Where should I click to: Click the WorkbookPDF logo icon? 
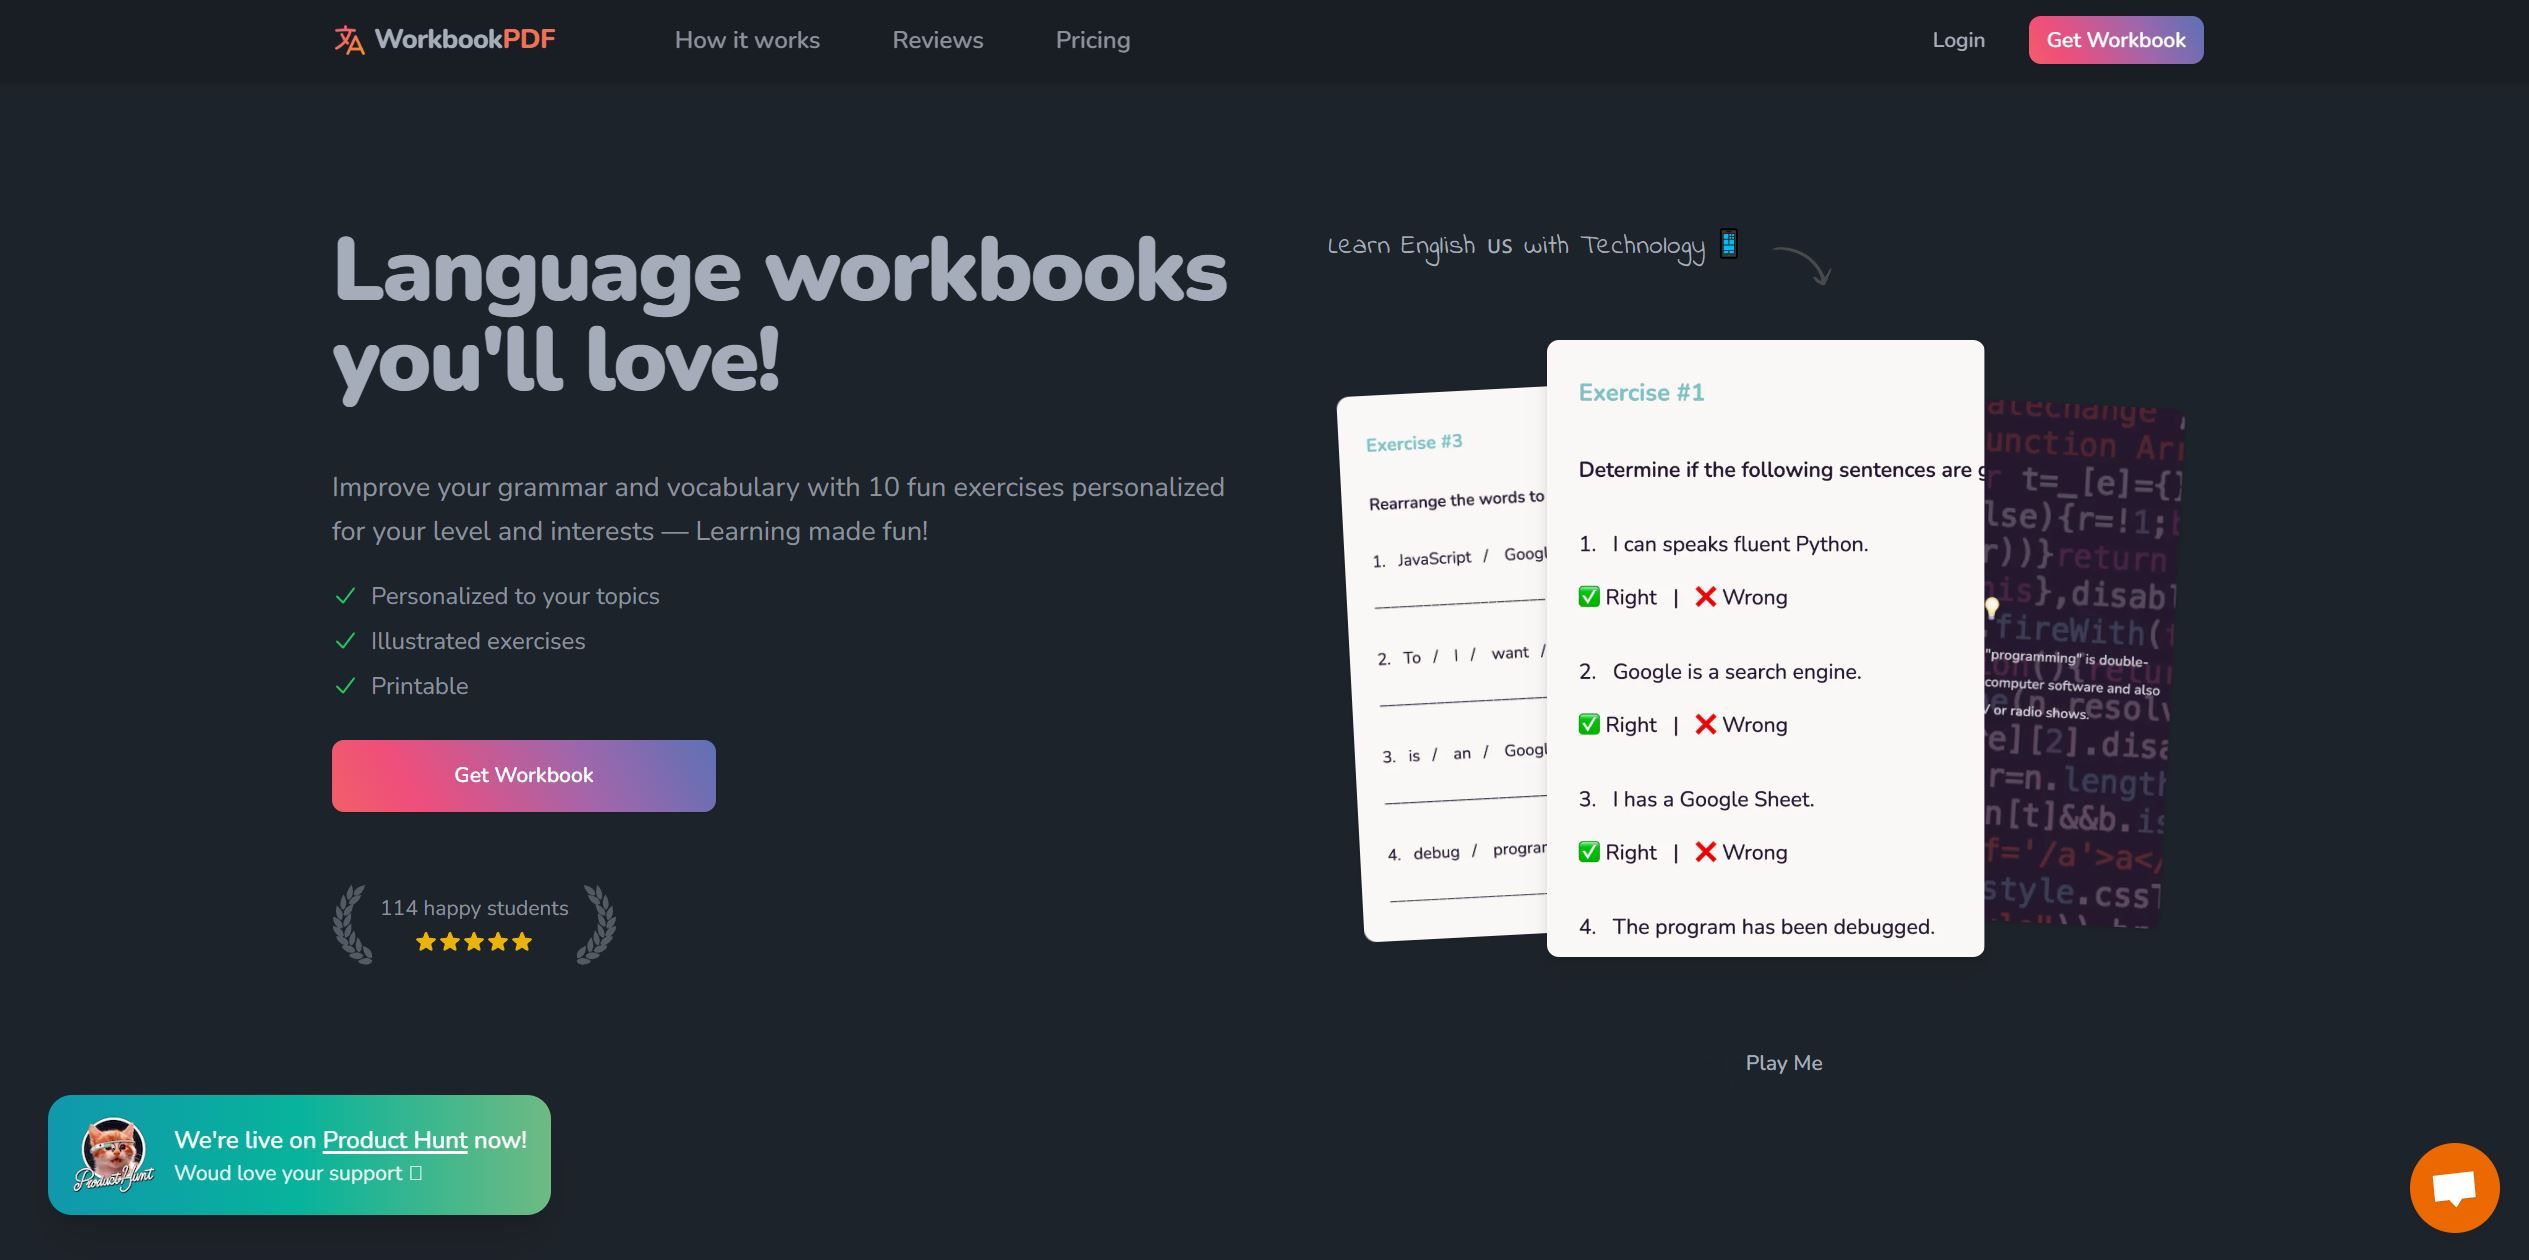pos(348,40)
